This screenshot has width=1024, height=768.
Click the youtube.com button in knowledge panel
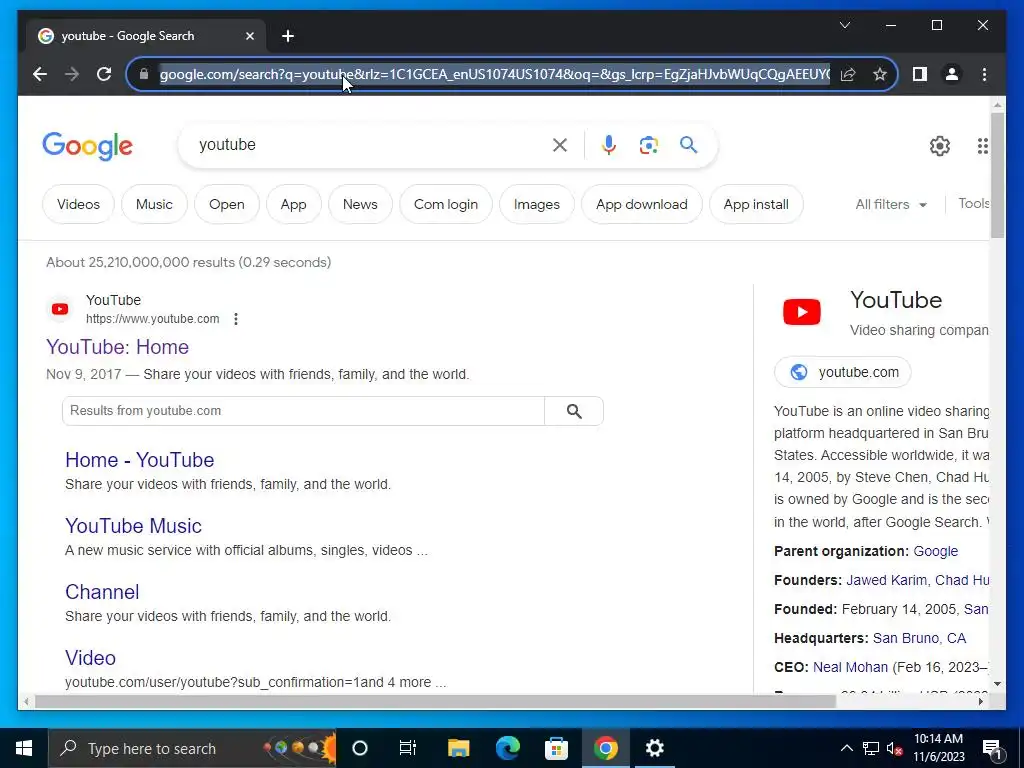point(842,372)
